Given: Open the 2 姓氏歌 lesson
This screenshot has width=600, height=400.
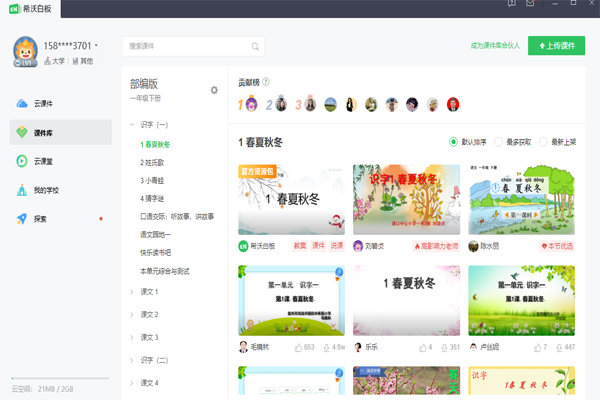Looking at the screenshot, I should (152, 163).
